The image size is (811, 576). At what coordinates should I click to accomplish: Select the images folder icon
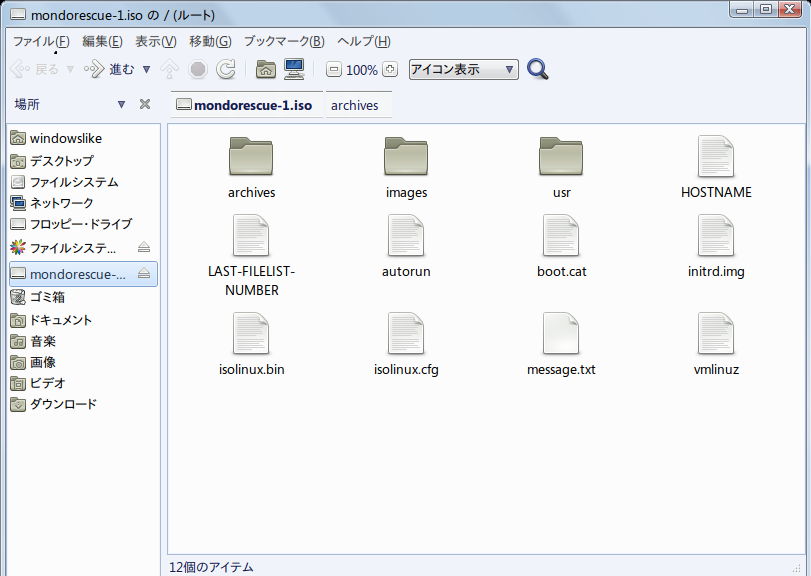[406, 157]
